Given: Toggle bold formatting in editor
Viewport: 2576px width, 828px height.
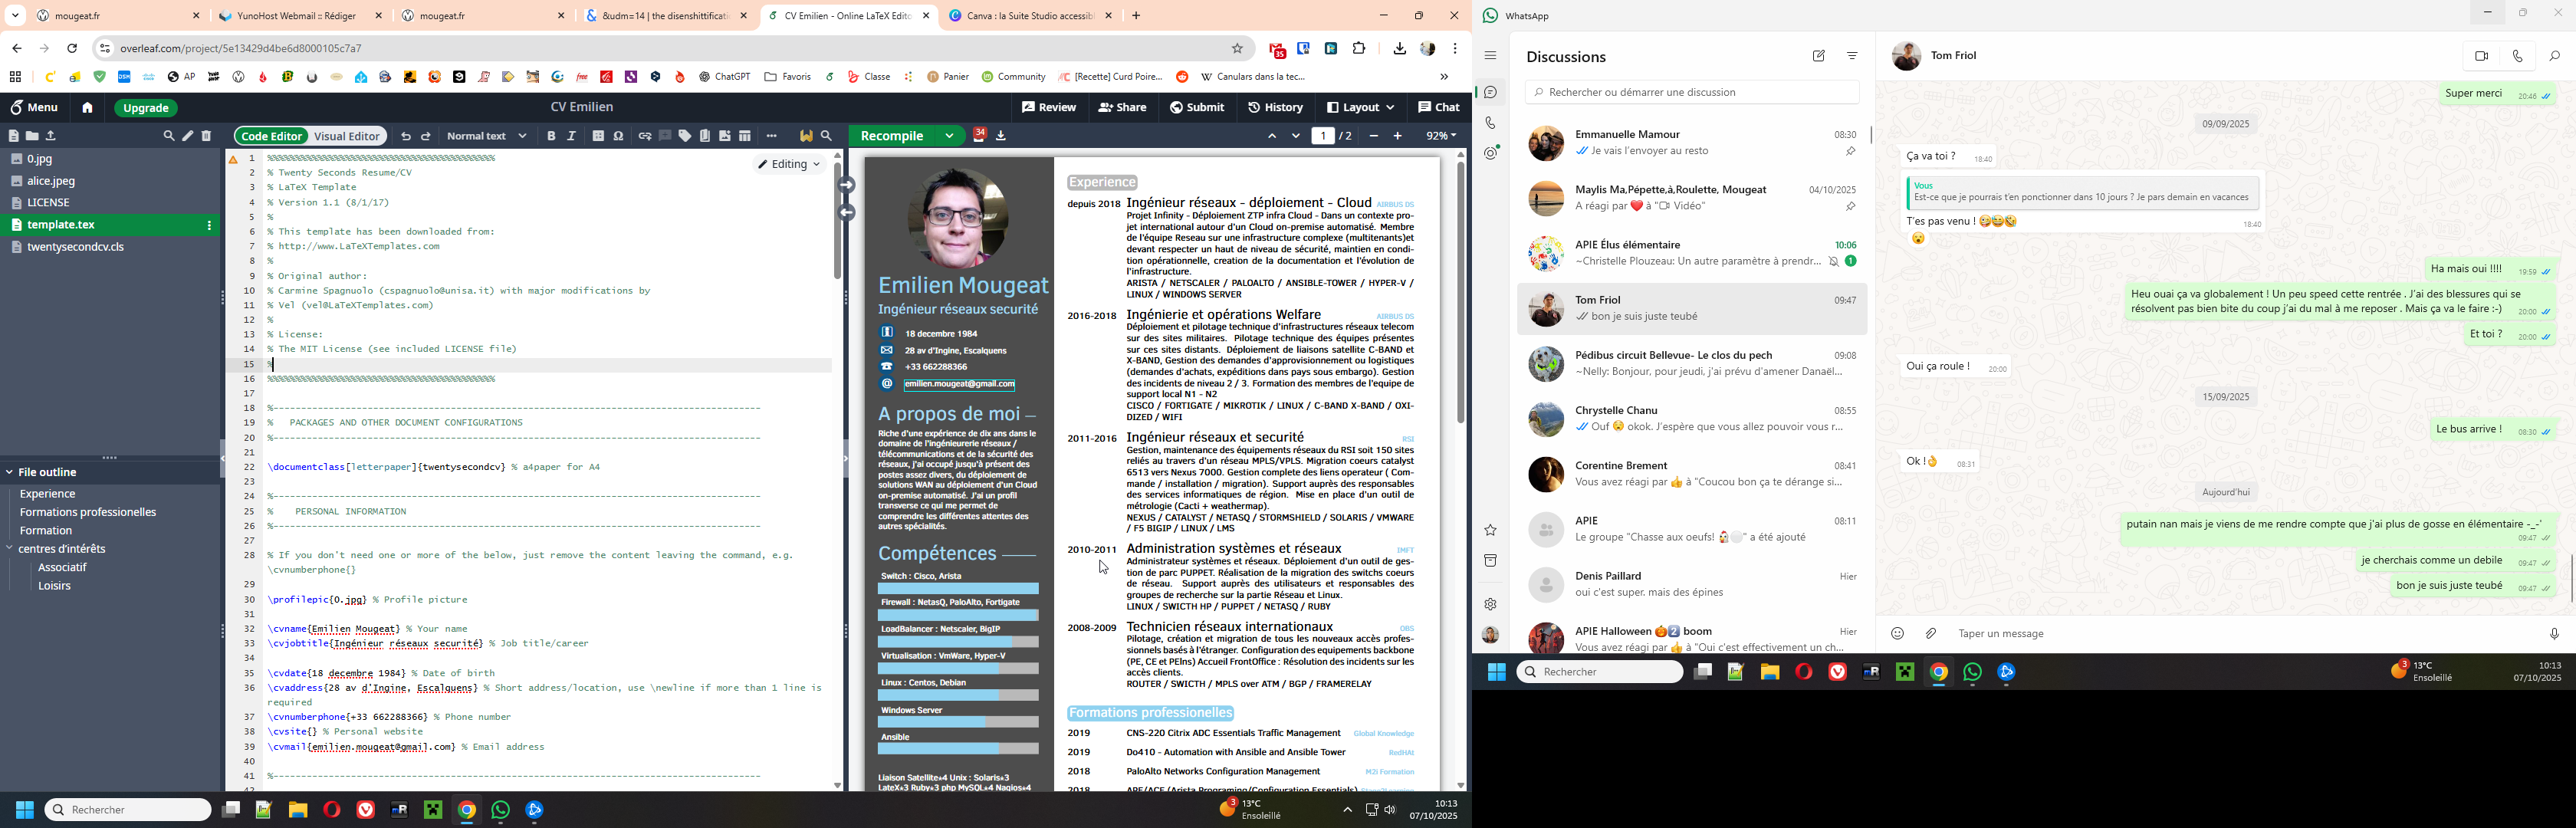Looking at the screenshot, I should pyautogui.click(x=551, y=136).
